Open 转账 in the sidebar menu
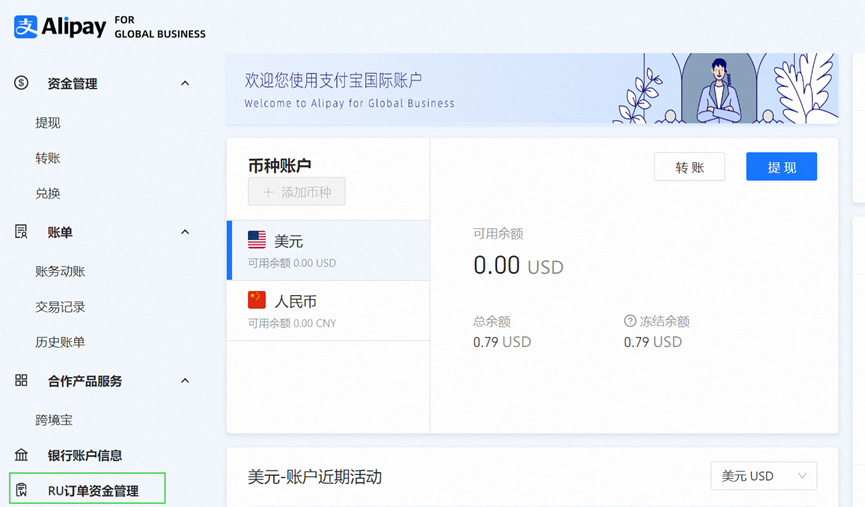The image size is (865, 507). pyautogui.click(x=48, y=158)
